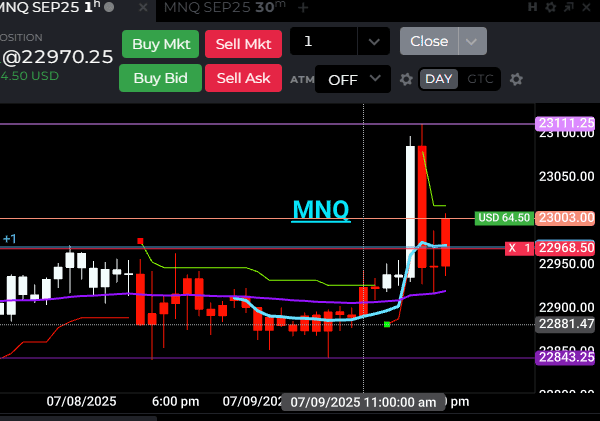The image size is (600, 421).
Task: Click the green square buy signal marker
Action: click(387, 325)
